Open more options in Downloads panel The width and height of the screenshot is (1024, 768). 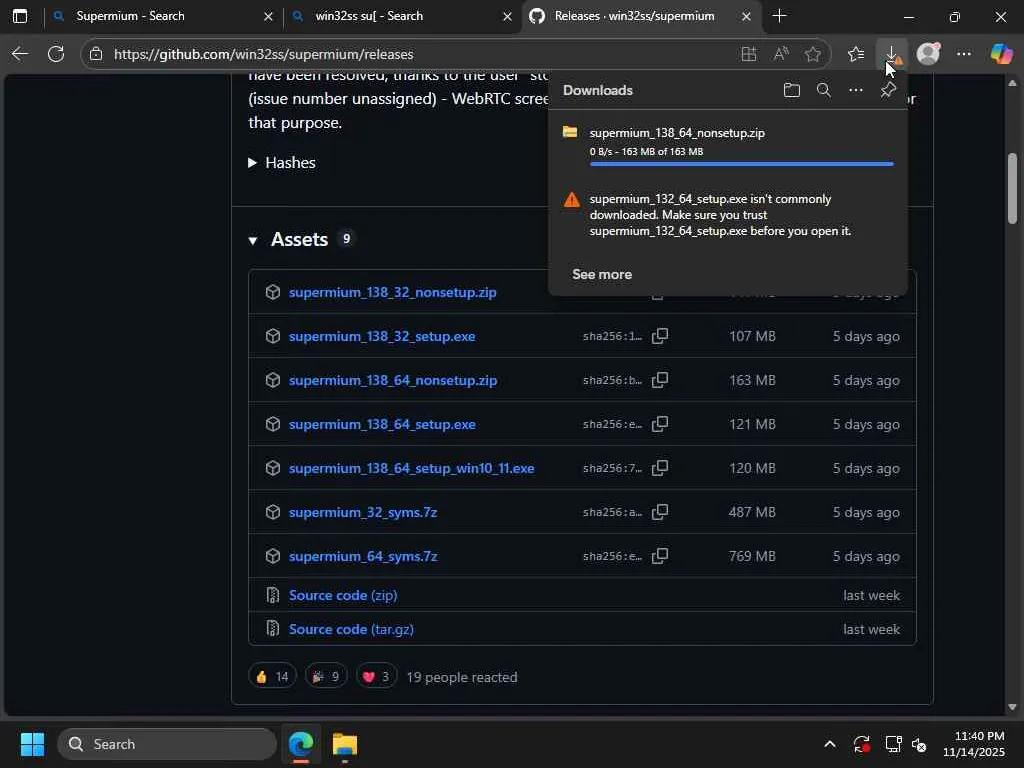coord(856,90)
